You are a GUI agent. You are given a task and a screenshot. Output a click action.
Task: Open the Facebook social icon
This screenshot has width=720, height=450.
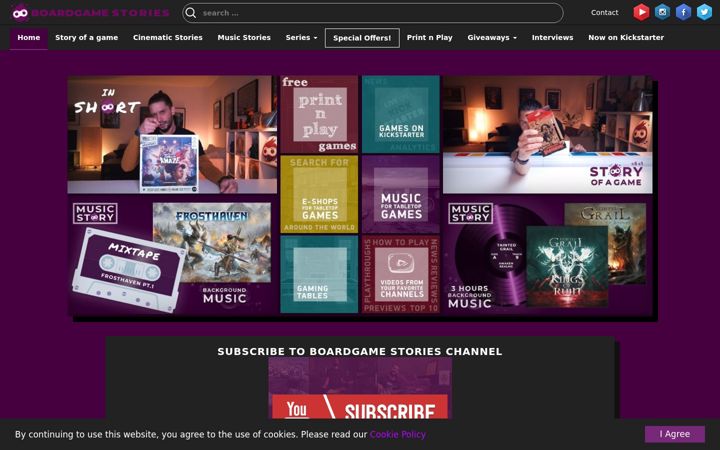point(683,12)
